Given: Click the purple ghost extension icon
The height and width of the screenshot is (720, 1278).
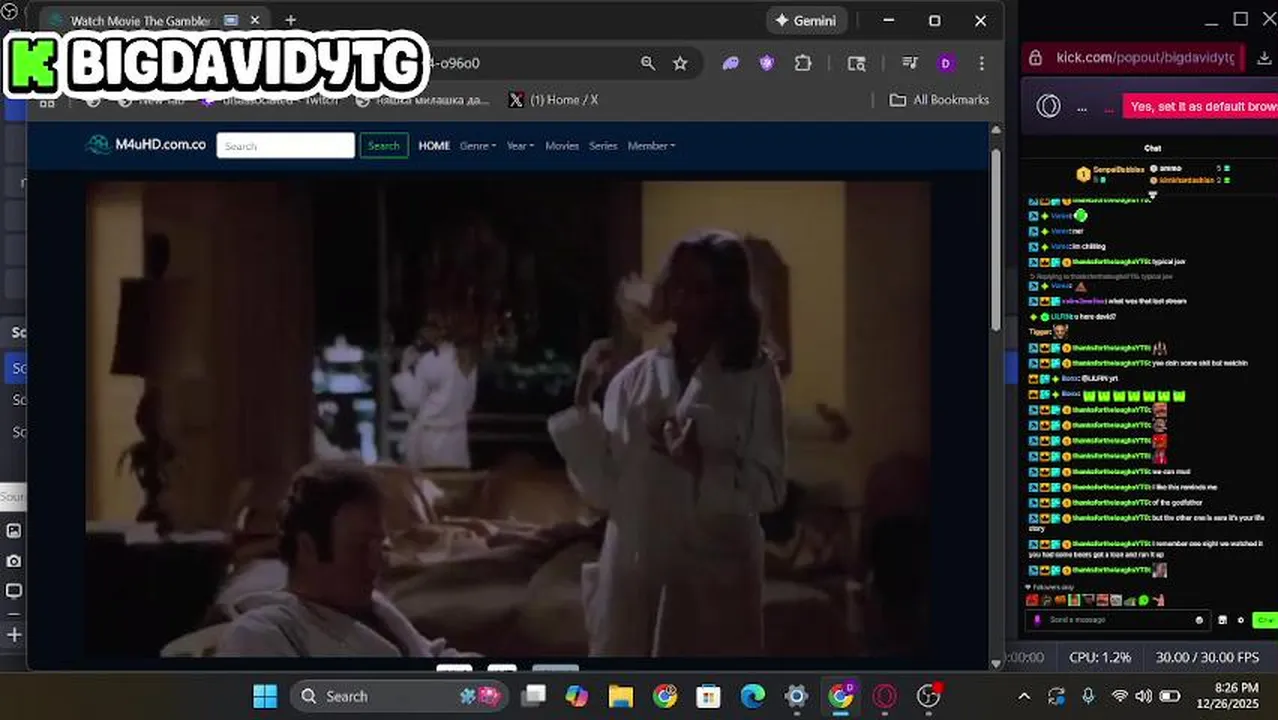Looking at the screenshot, I should pyautogui.click(x=731, y=63).
